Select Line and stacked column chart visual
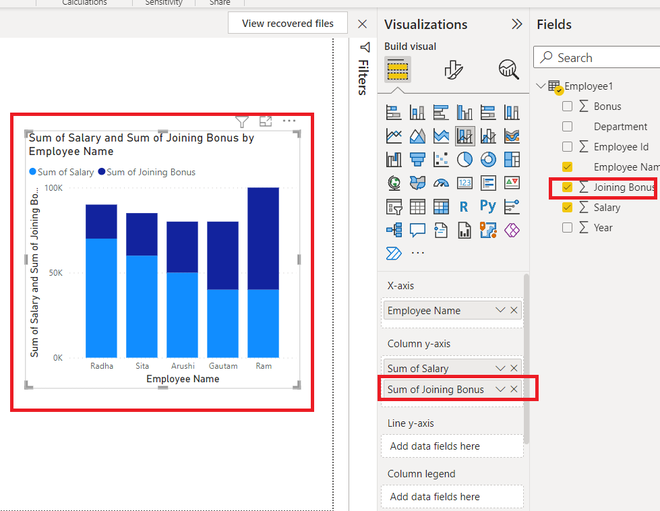 pyautogui.click(x=465, y=136)
